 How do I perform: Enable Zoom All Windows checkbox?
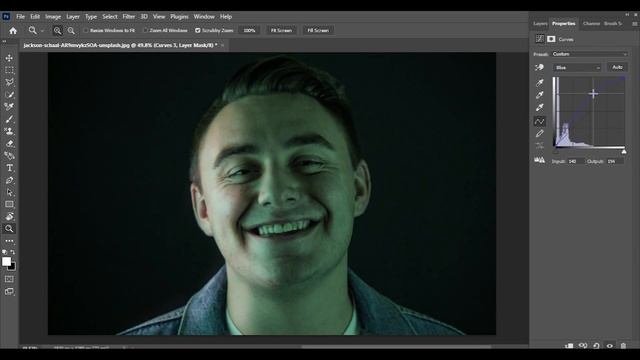pyautogui.click(x=145, y=31)
